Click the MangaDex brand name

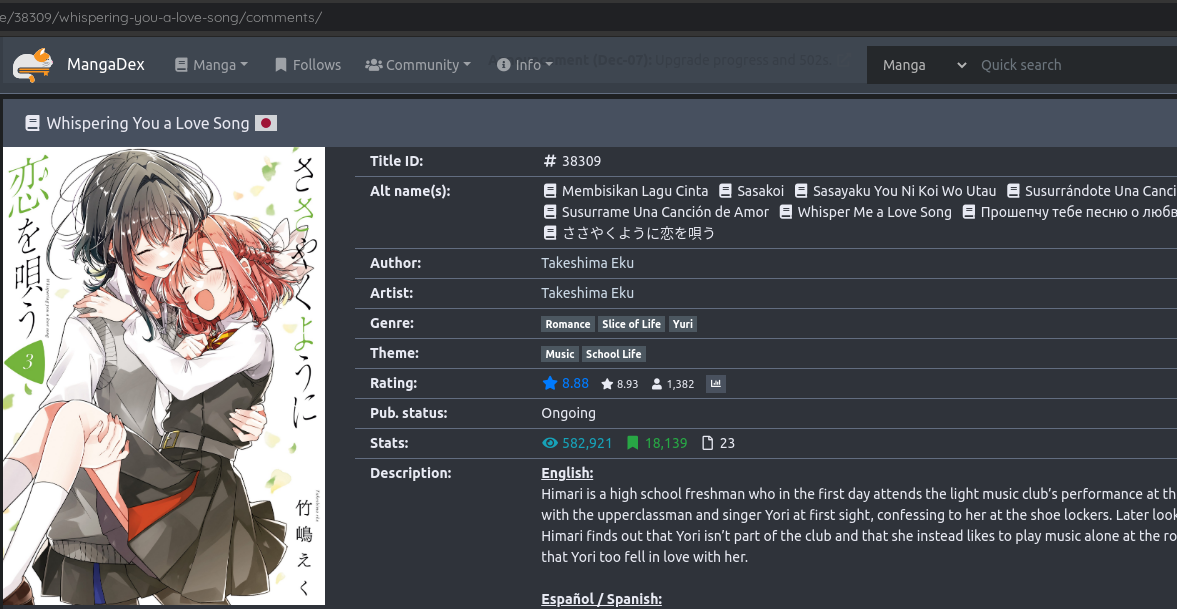[106, 65]
